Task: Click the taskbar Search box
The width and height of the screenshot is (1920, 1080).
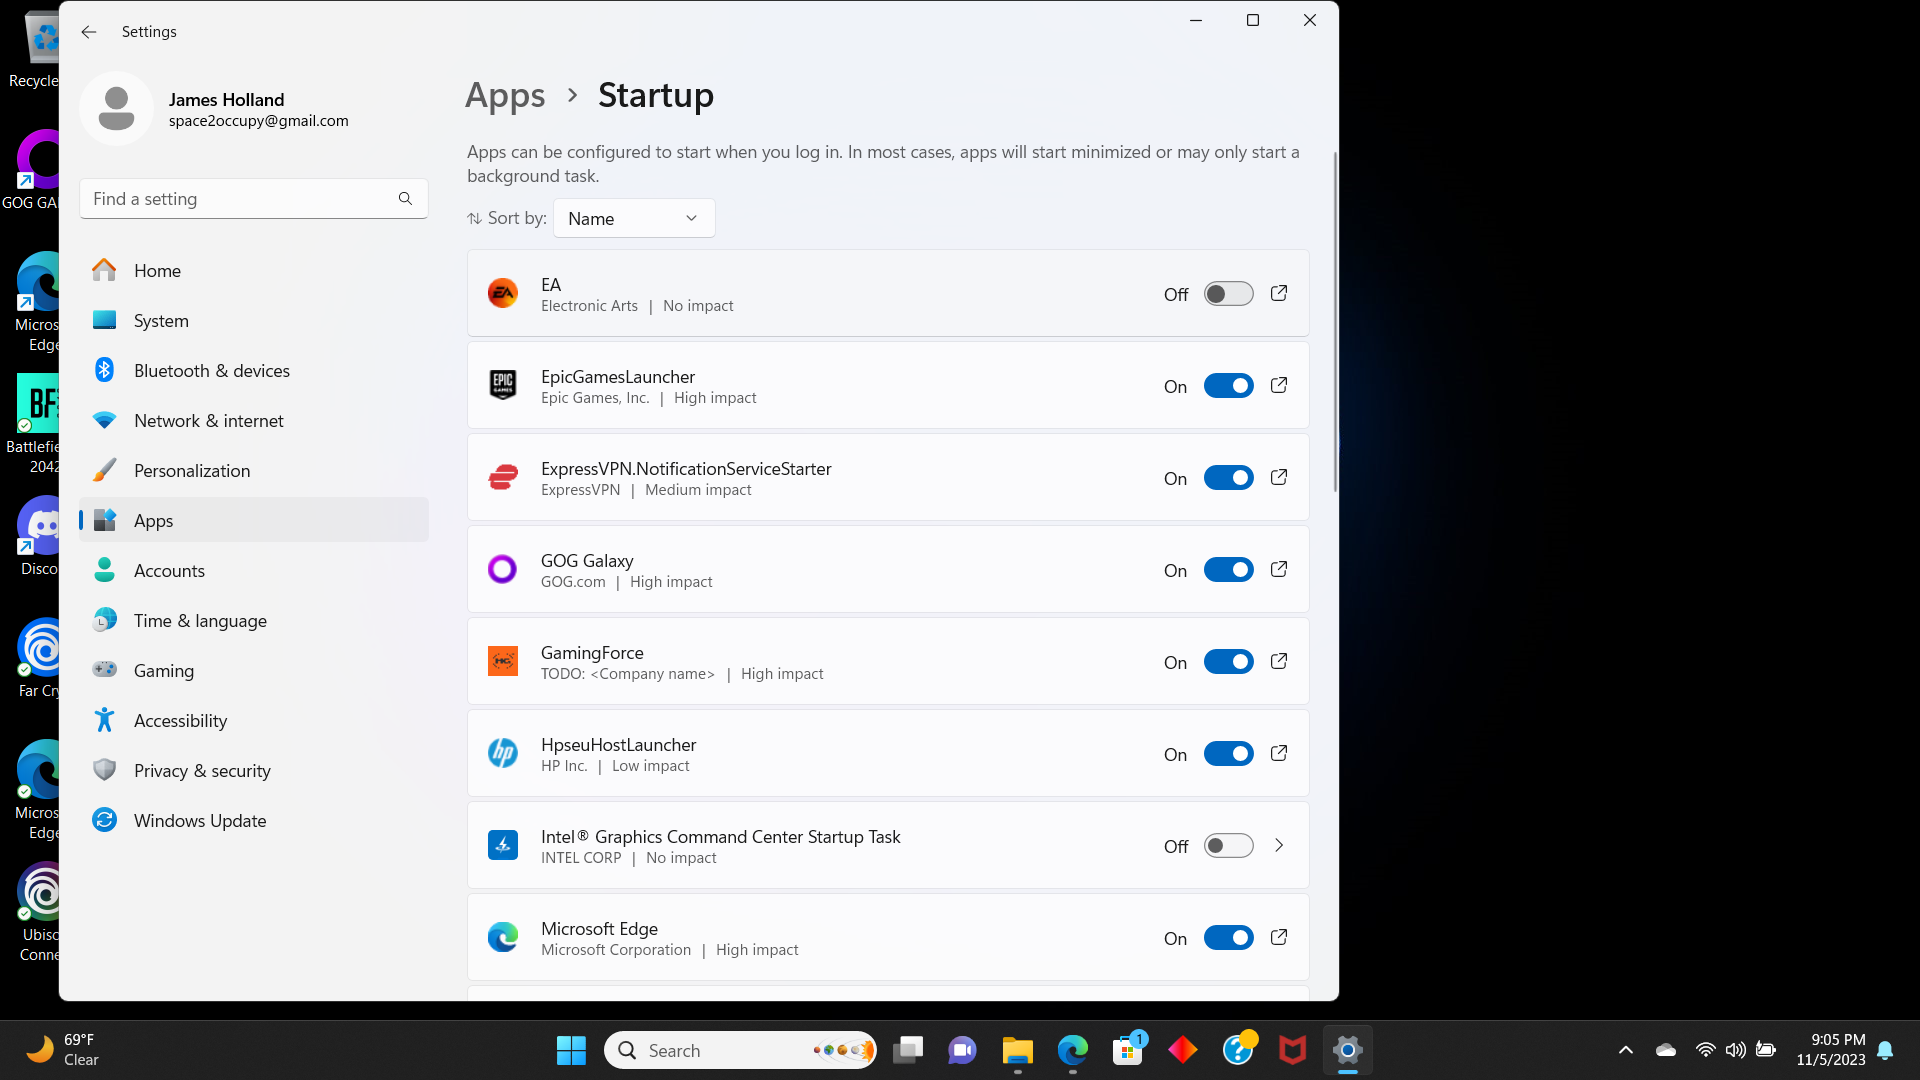Action: click(740, 1050)
